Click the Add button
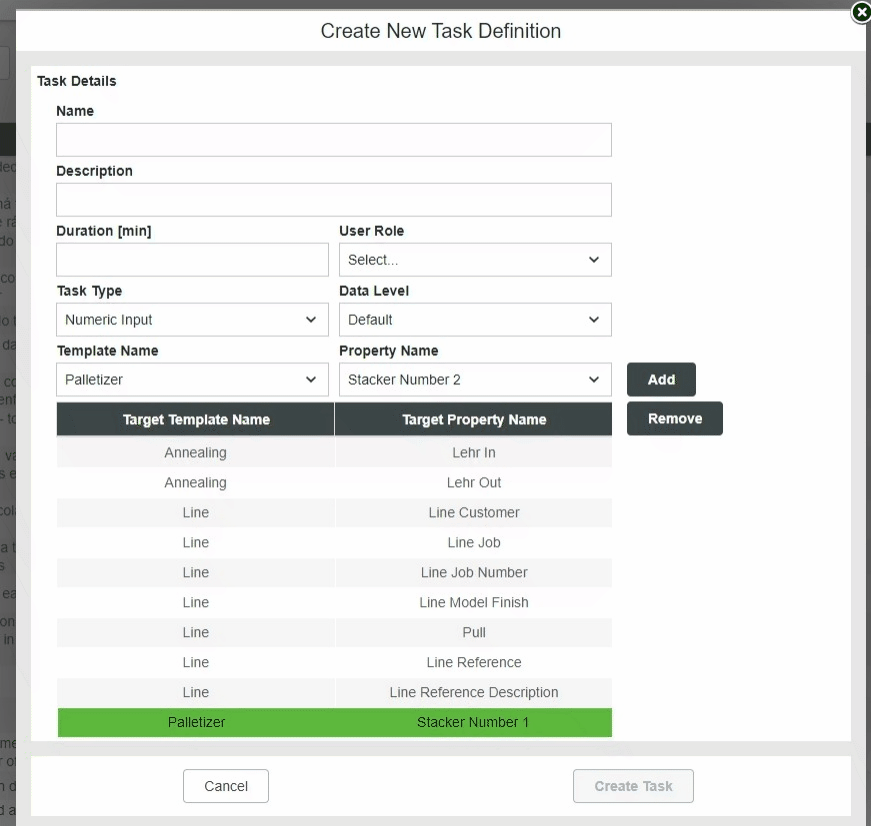This screenshot has height=826, width=871. click(661, 380)
